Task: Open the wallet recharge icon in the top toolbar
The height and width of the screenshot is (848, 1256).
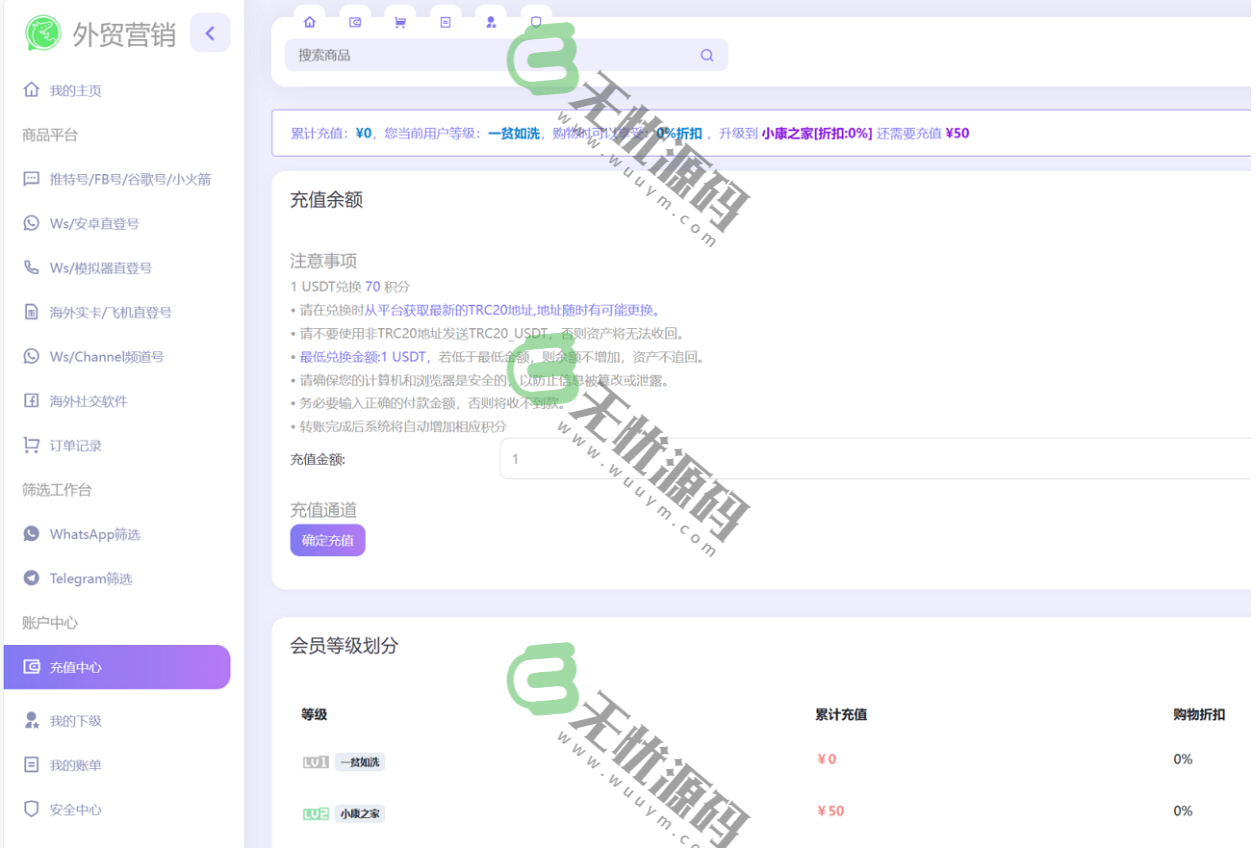Action: [x=355, y=22]
